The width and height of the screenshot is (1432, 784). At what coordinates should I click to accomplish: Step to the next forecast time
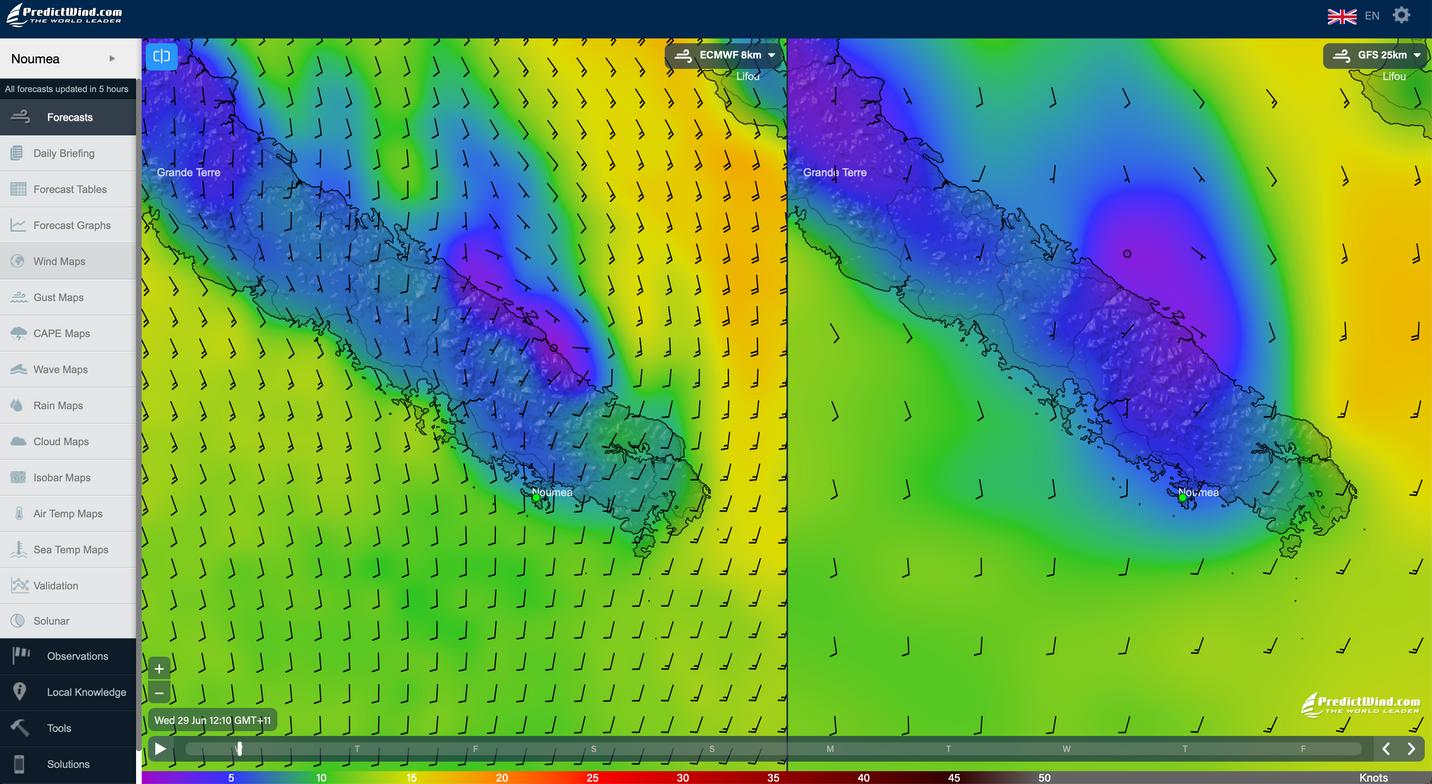pos(1411,748)
